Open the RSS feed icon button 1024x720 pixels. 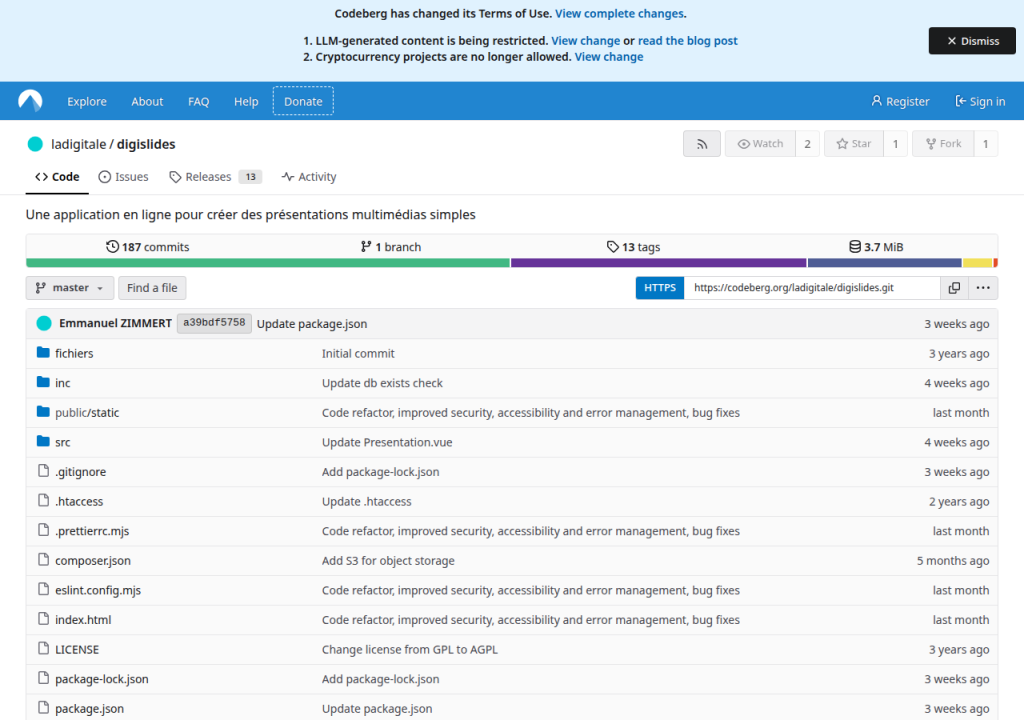coord(702,144)
